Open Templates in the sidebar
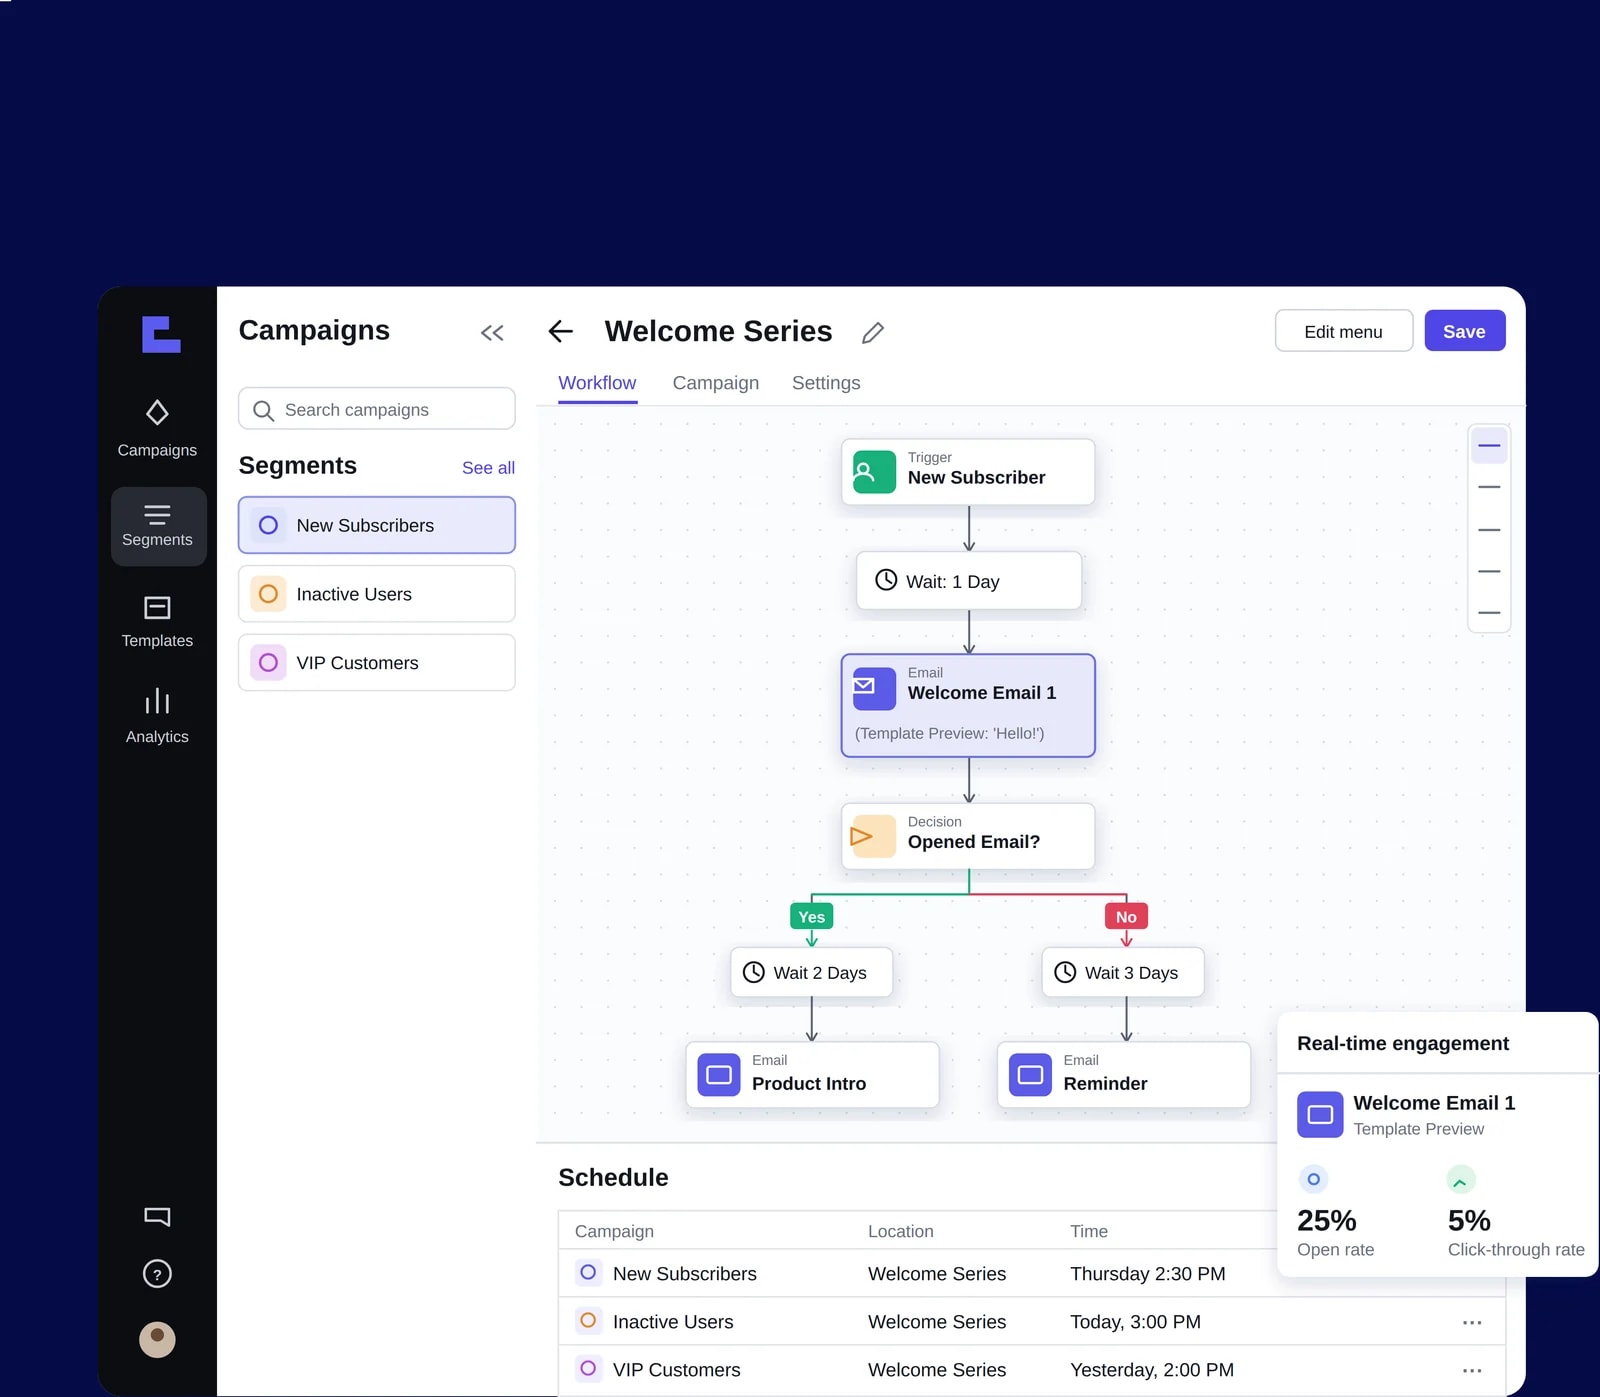 point(157,622)
